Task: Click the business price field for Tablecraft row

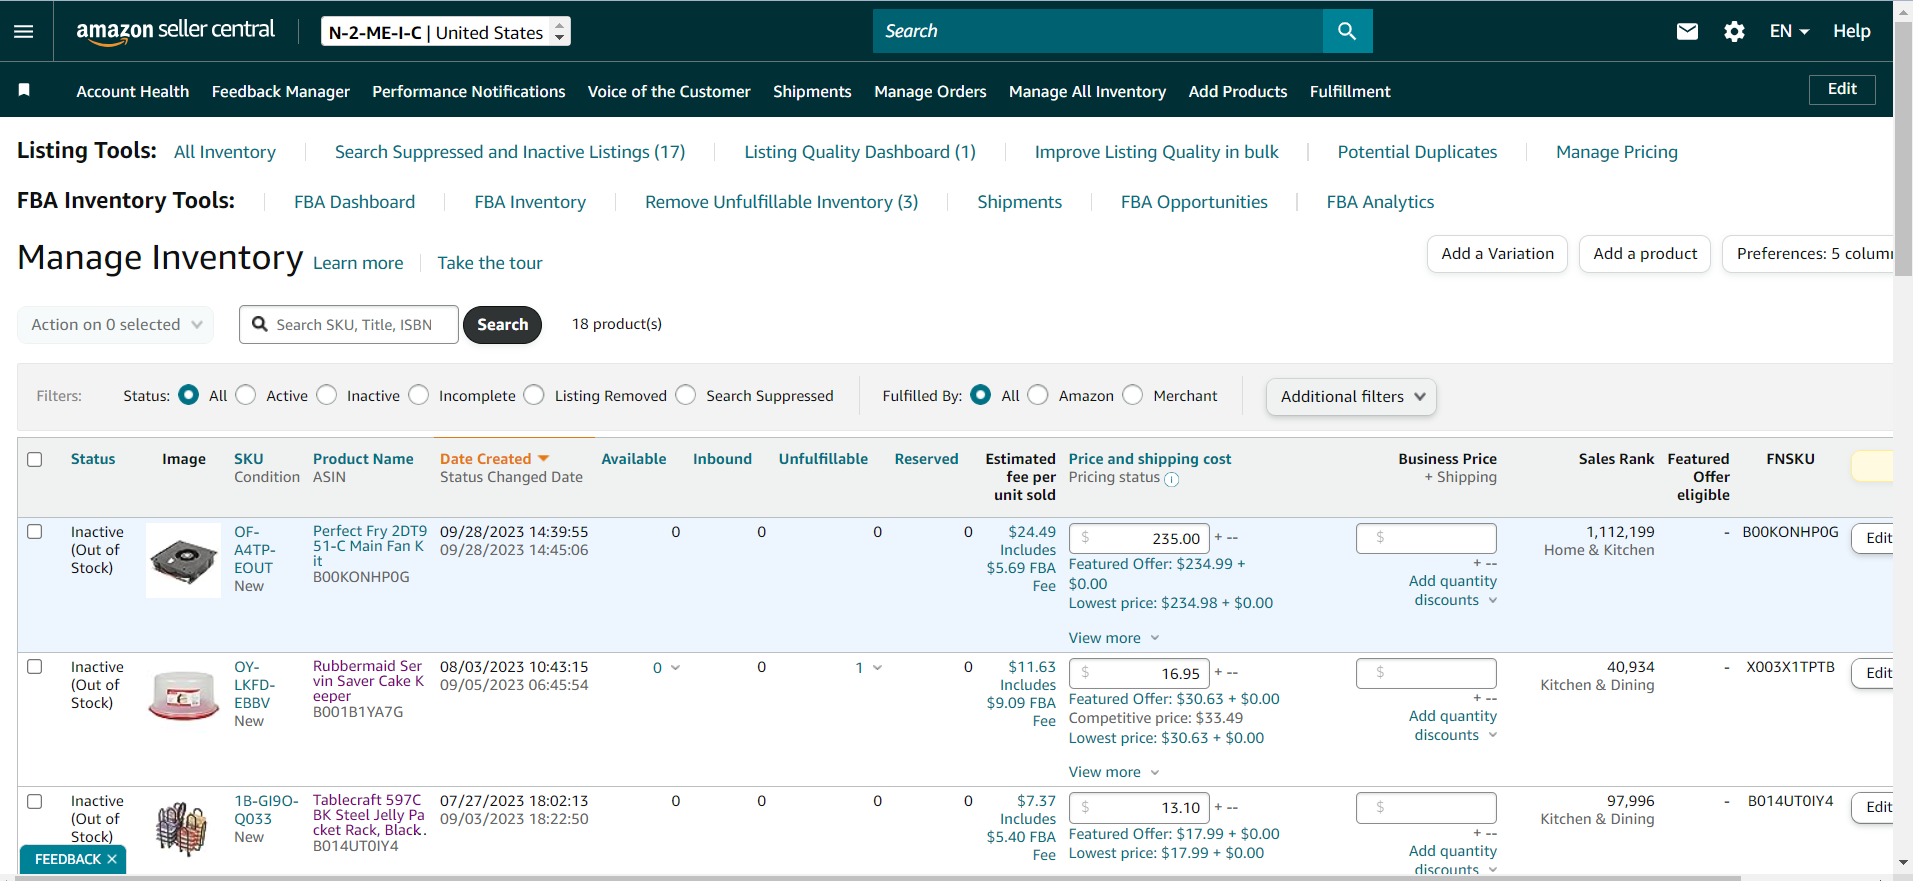Action: 1426,807
